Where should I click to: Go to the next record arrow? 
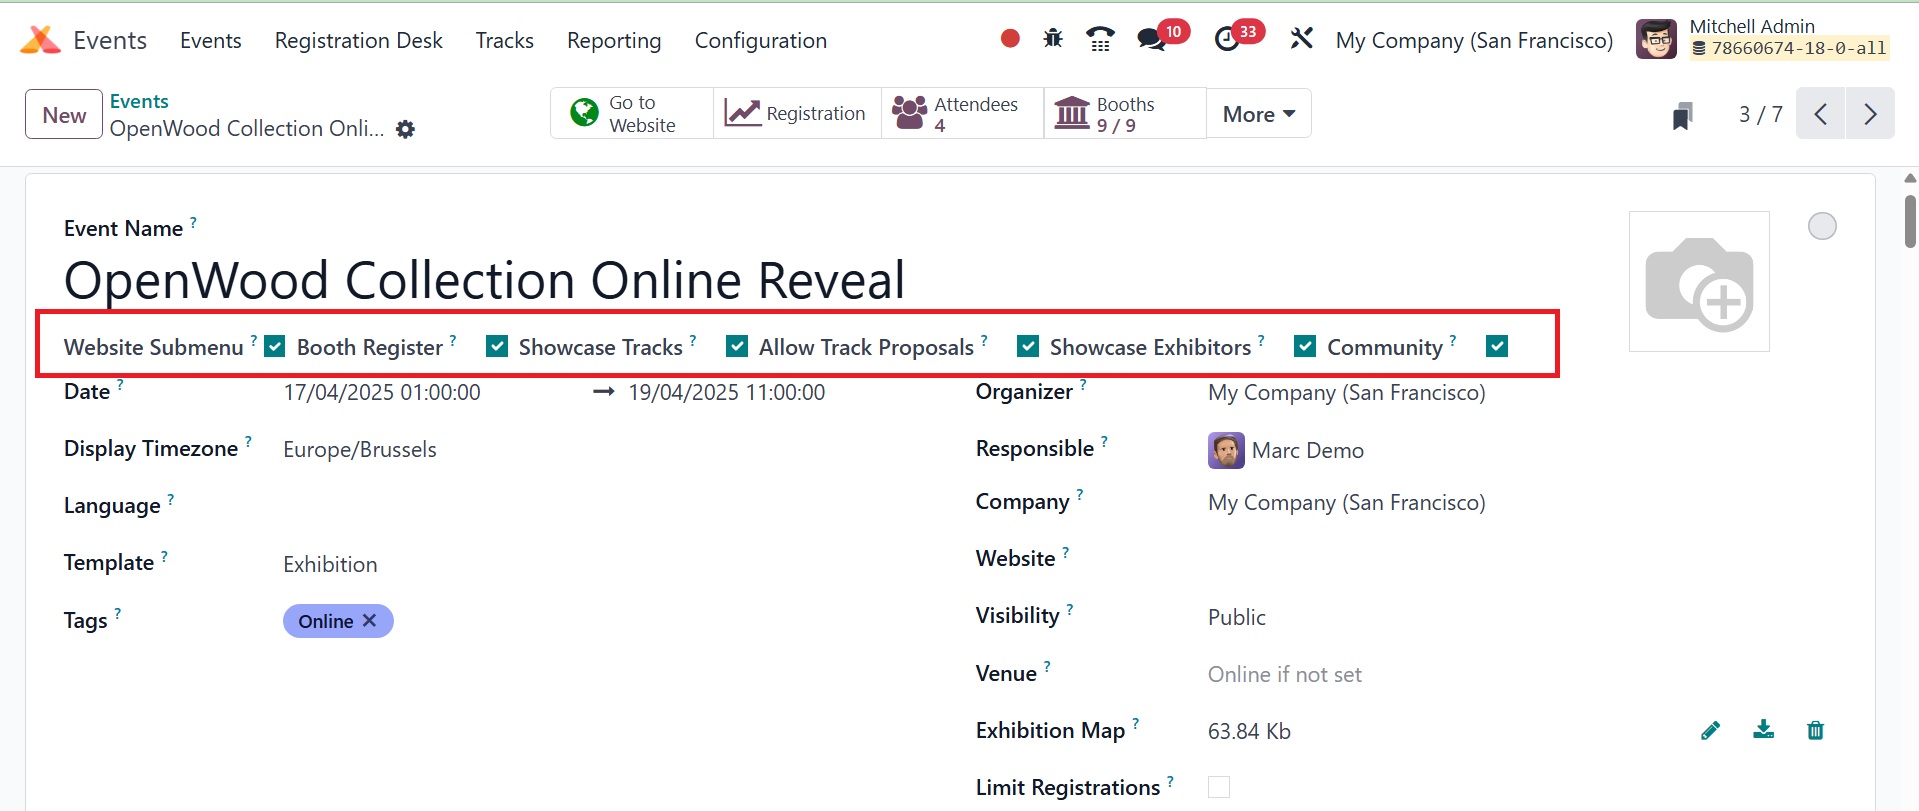1870,114
